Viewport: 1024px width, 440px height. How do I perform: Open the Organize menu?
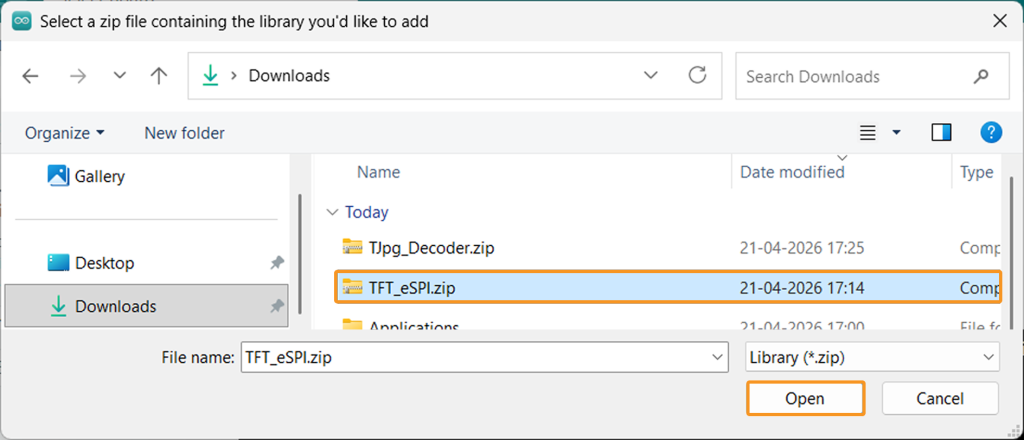click(65, 133)
